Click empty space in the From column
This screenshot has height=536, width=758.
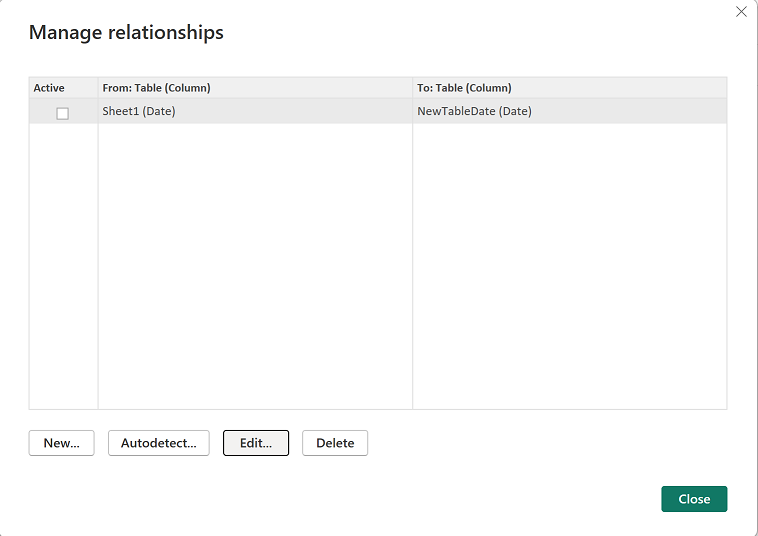tap(255, 270)
